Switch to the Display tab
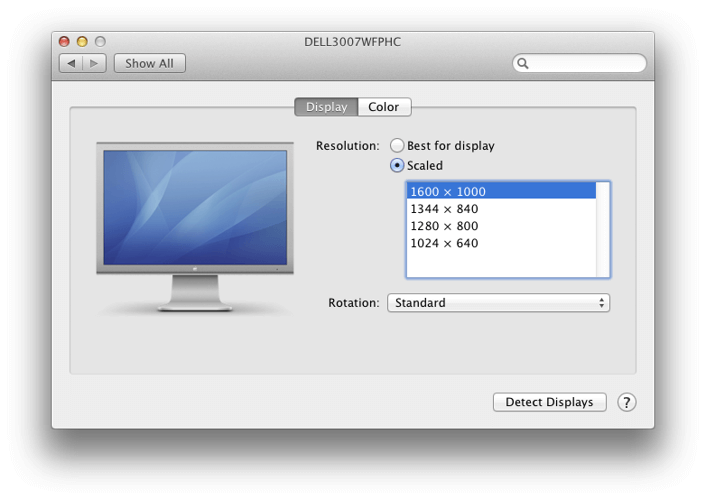 pos(326,107)
